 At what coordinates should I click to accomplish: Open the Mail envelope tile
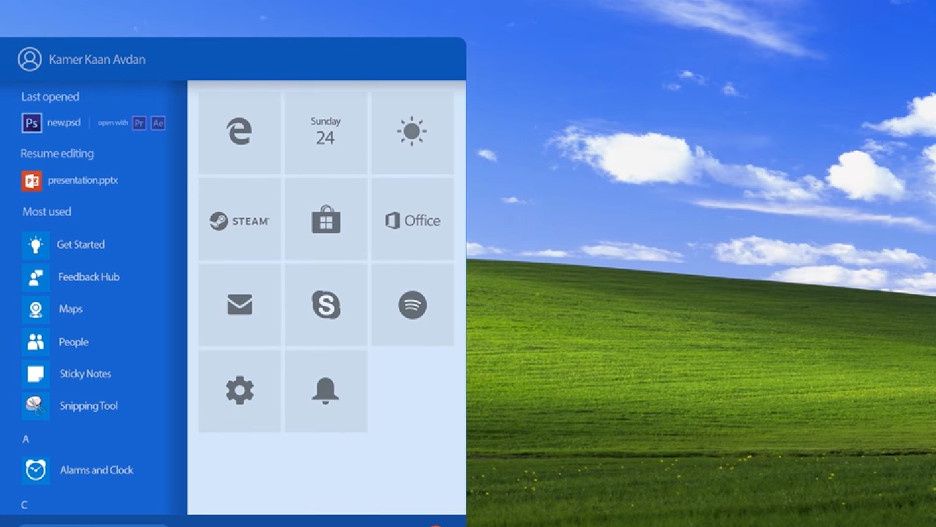239,305
